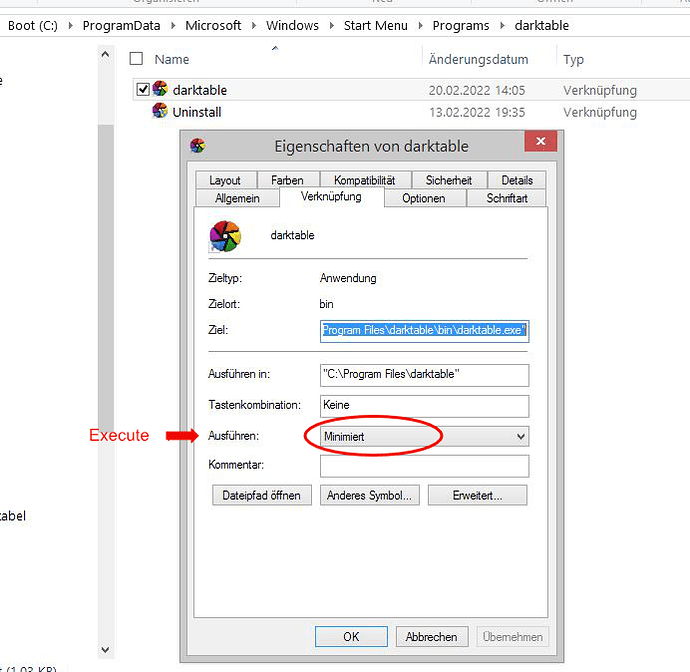Click the Anderes Symbol... button
Image resolution: width=690 pixels, height=672 pixels.
(370, 496)
